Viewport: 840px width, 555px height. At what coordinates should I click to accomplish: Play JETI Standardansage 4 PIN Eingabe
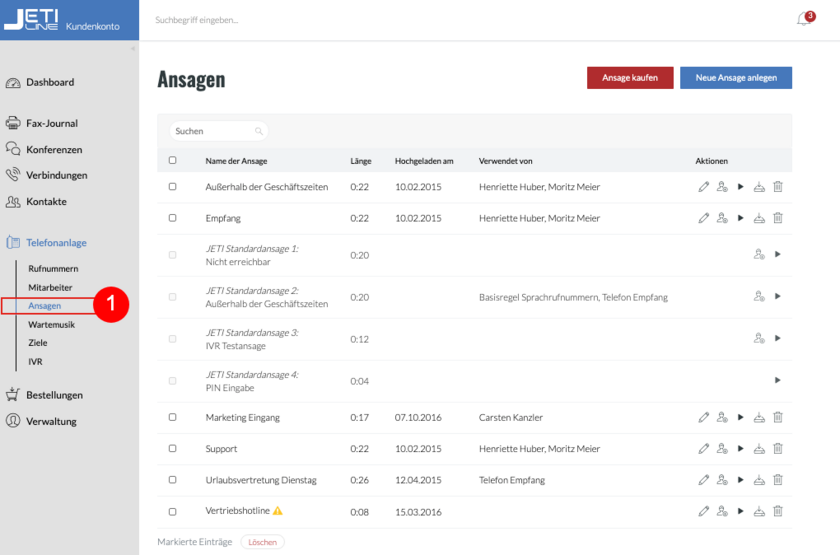click(777, 380)
